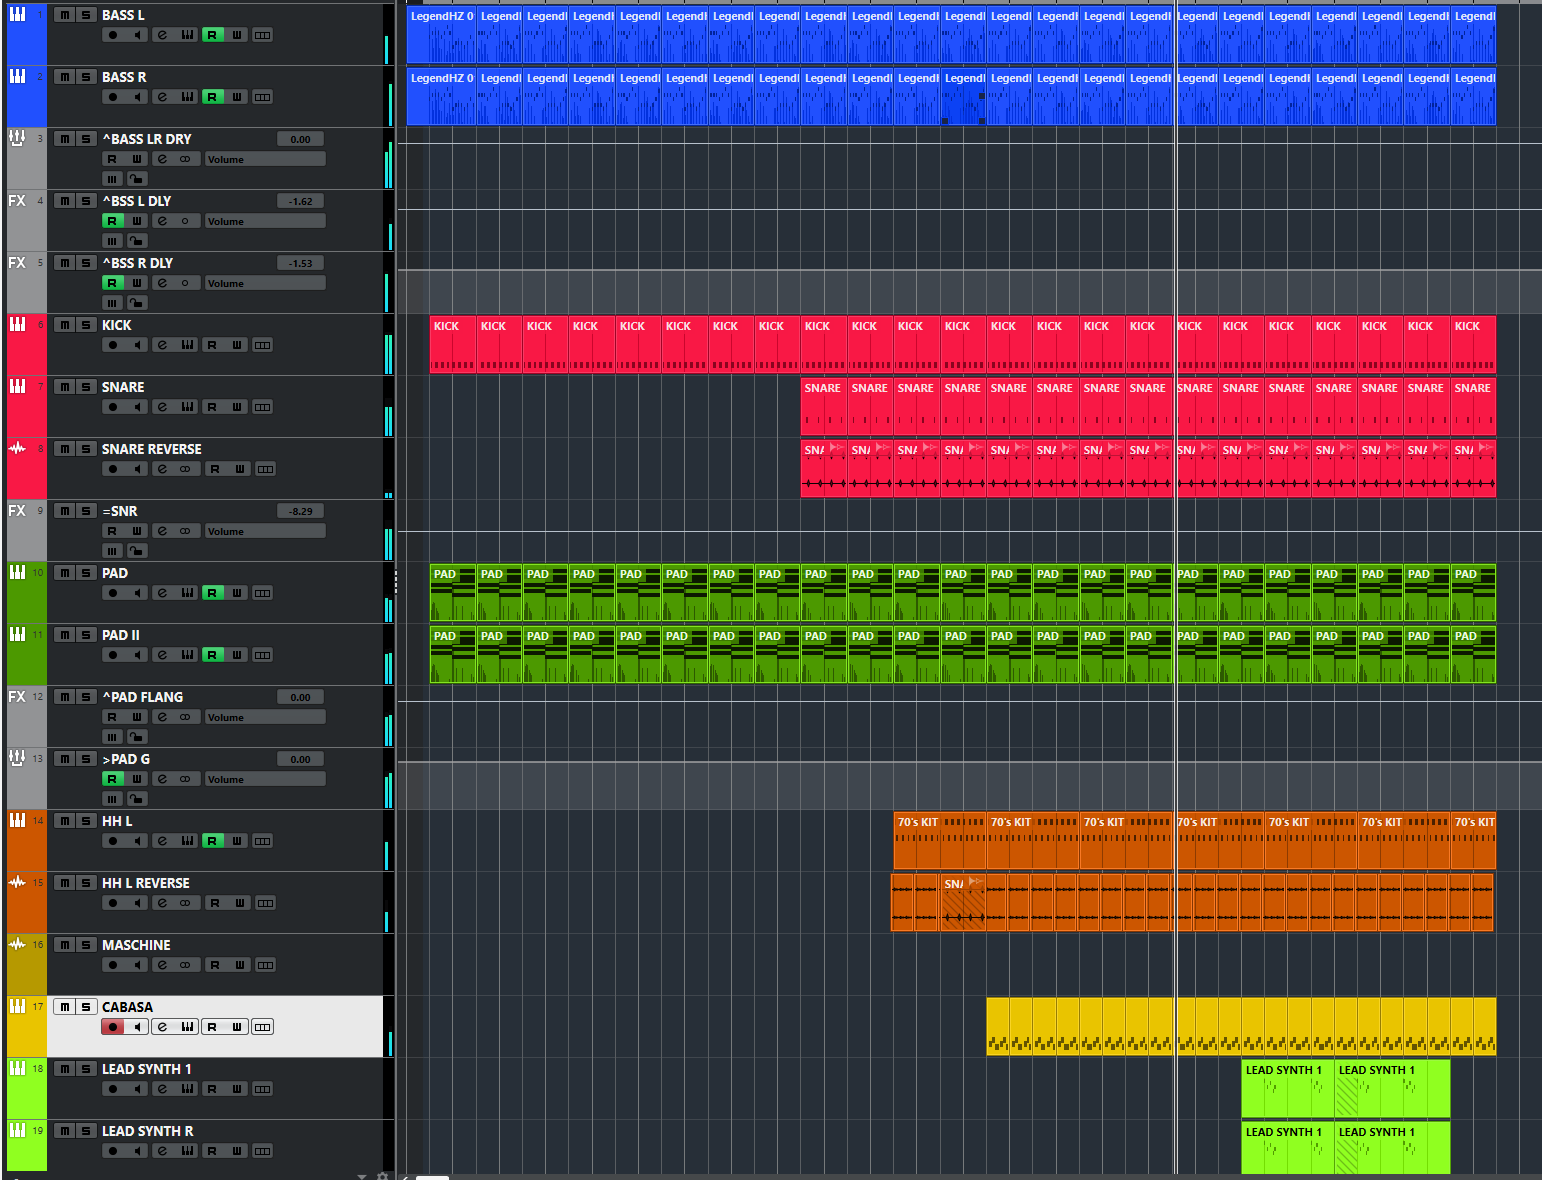Open Volume automation parameter on >PAD G
This screenshot has width=1542, height=1180.
tap(265, 779)
